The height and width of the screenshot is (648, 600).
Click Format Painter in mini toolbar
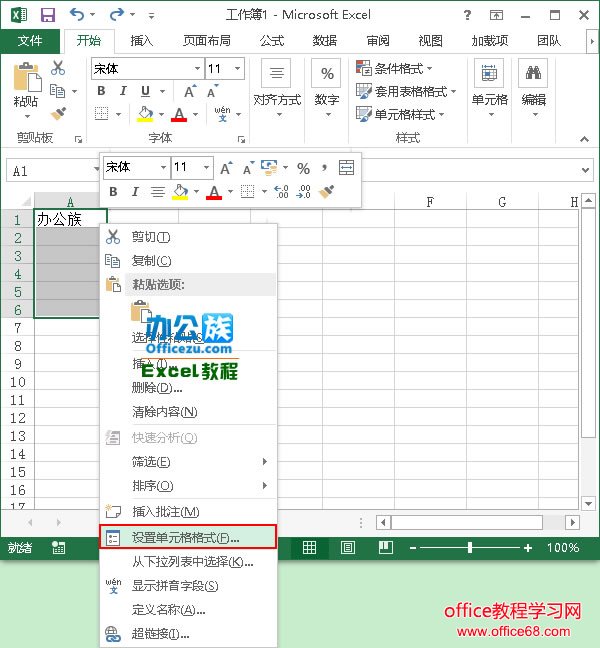point(326,192)
